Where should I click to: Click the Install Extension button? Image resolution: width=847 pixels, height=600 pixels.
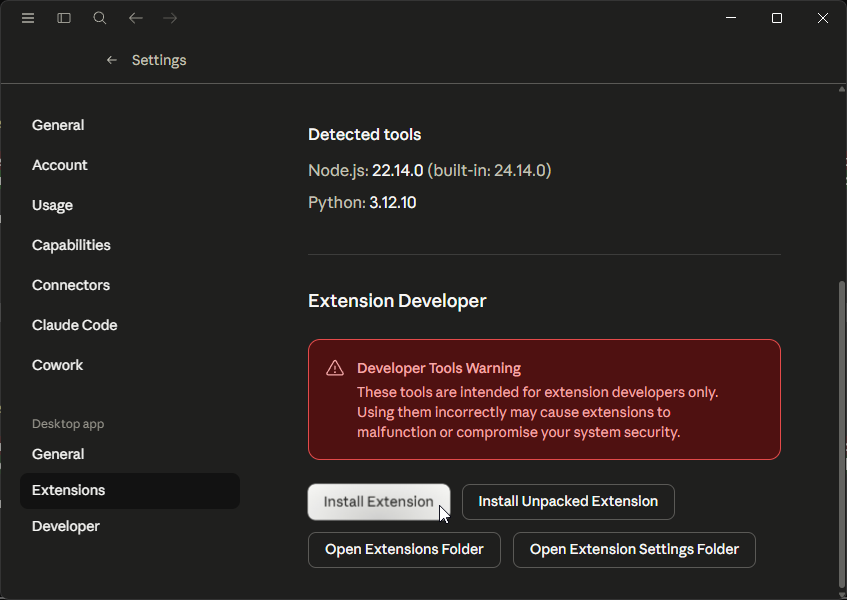378,501
